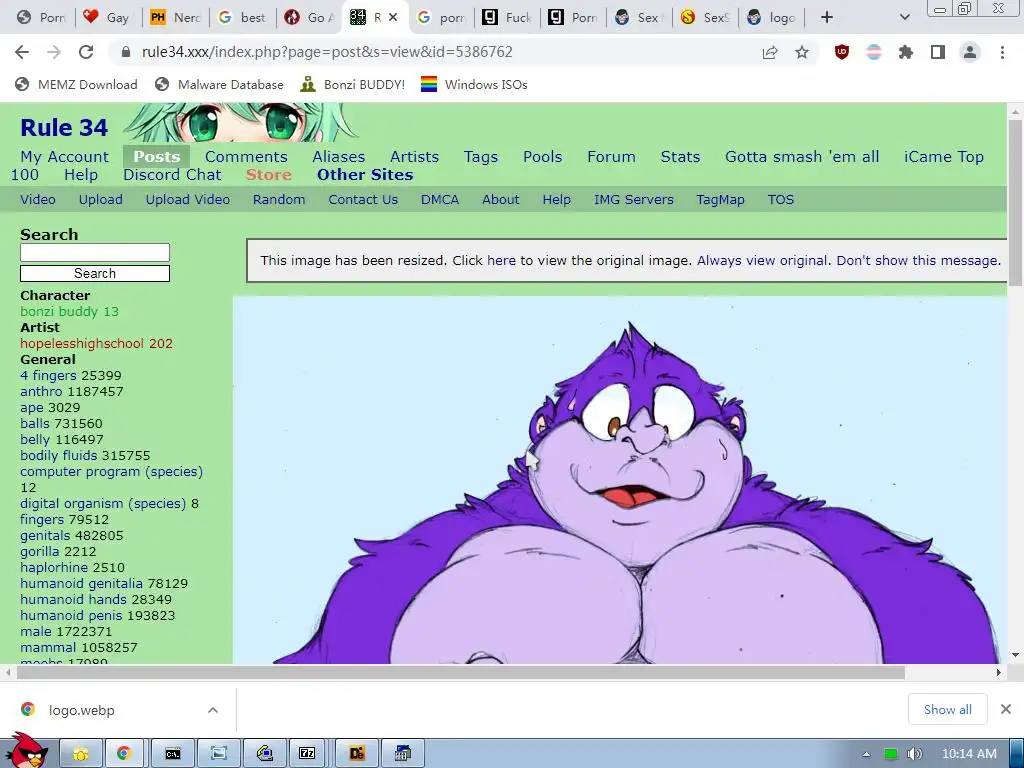This screenshot has width=1024, height=768.
Task: Switch to the Google 'best' tab
Action: (243, 18)
